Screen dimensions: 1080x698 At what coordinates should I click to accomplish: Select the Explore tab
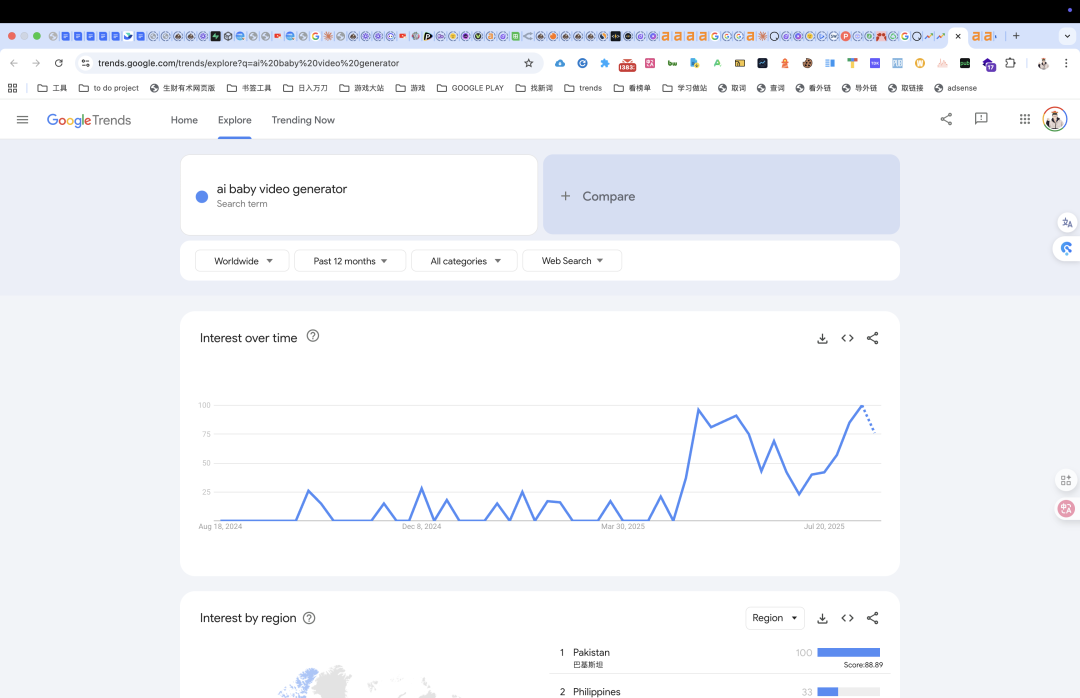point(234,120)
